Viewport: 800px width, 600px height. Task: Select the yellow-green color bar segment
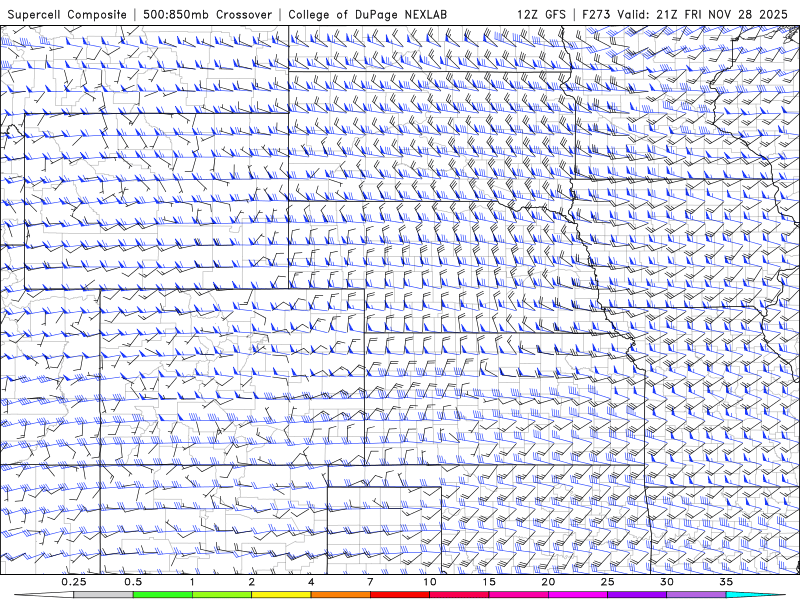[x=222, y=595]
